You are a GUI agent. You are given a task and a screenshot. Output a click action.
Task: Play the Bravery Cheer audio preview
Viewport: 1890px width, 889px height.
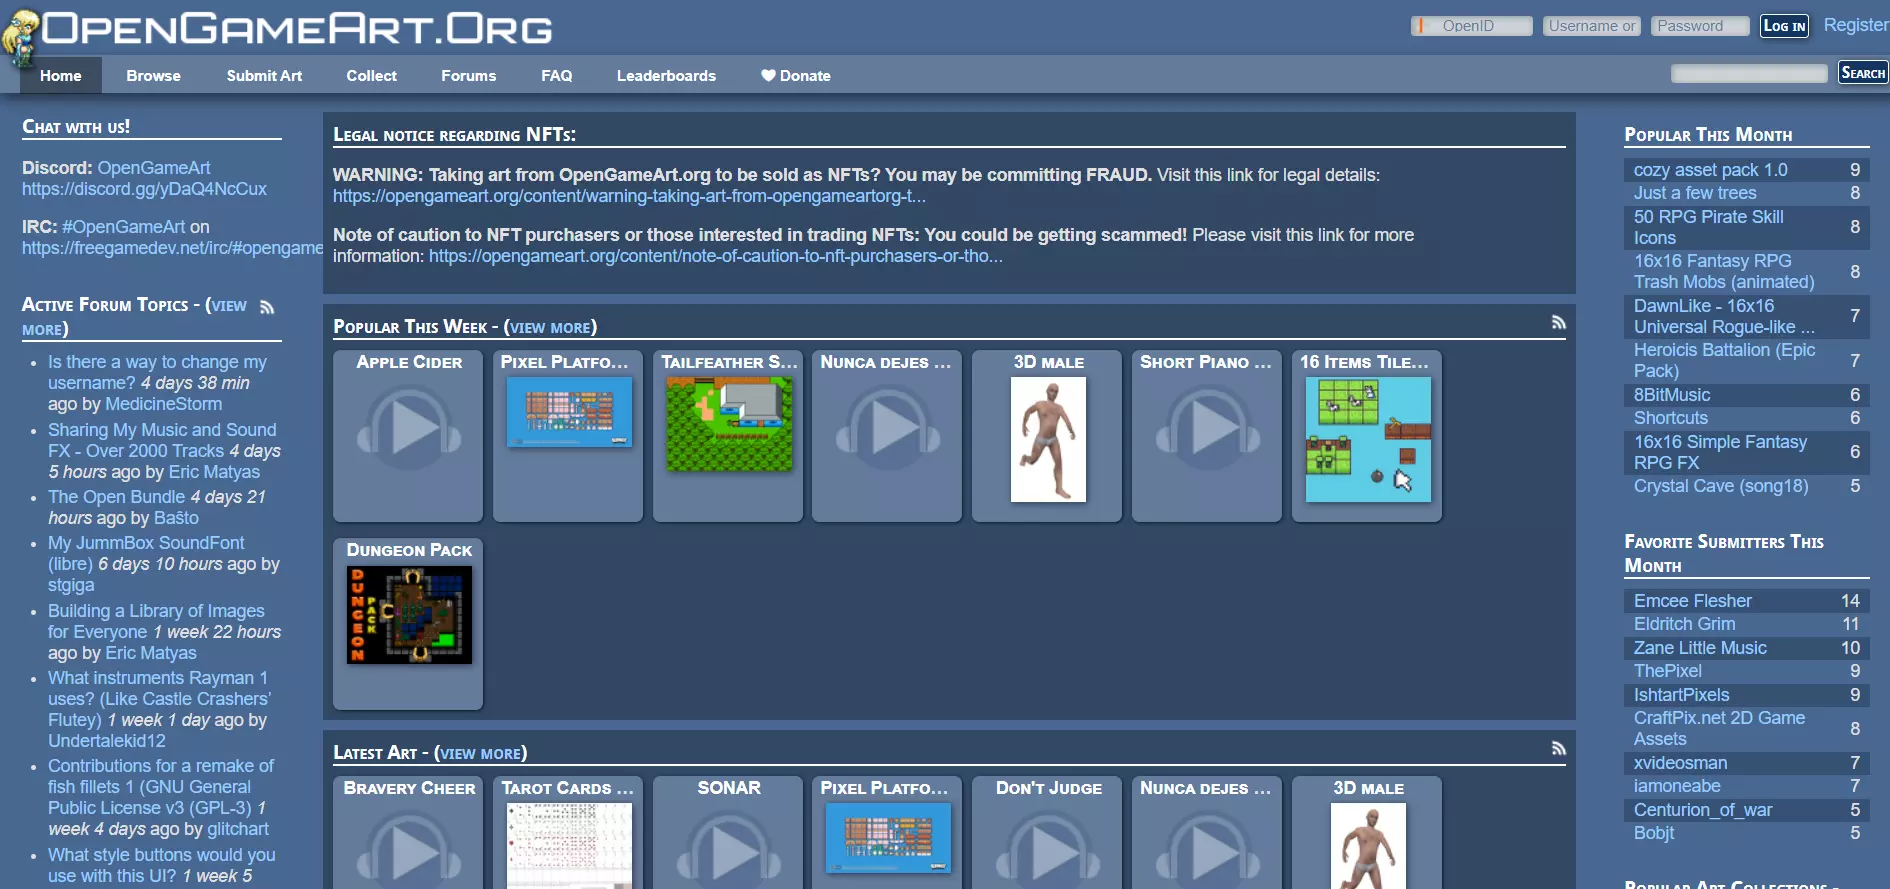click(409, 850)
